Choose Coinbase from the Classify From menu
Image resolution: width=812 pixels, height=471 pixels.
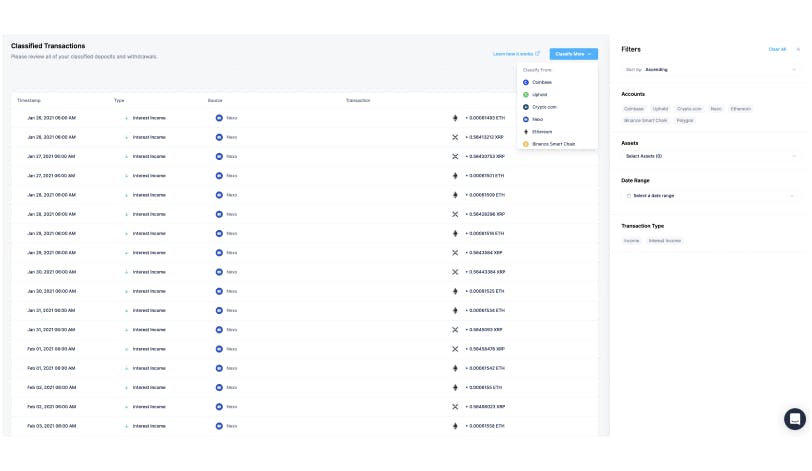[x=557, y=82]
